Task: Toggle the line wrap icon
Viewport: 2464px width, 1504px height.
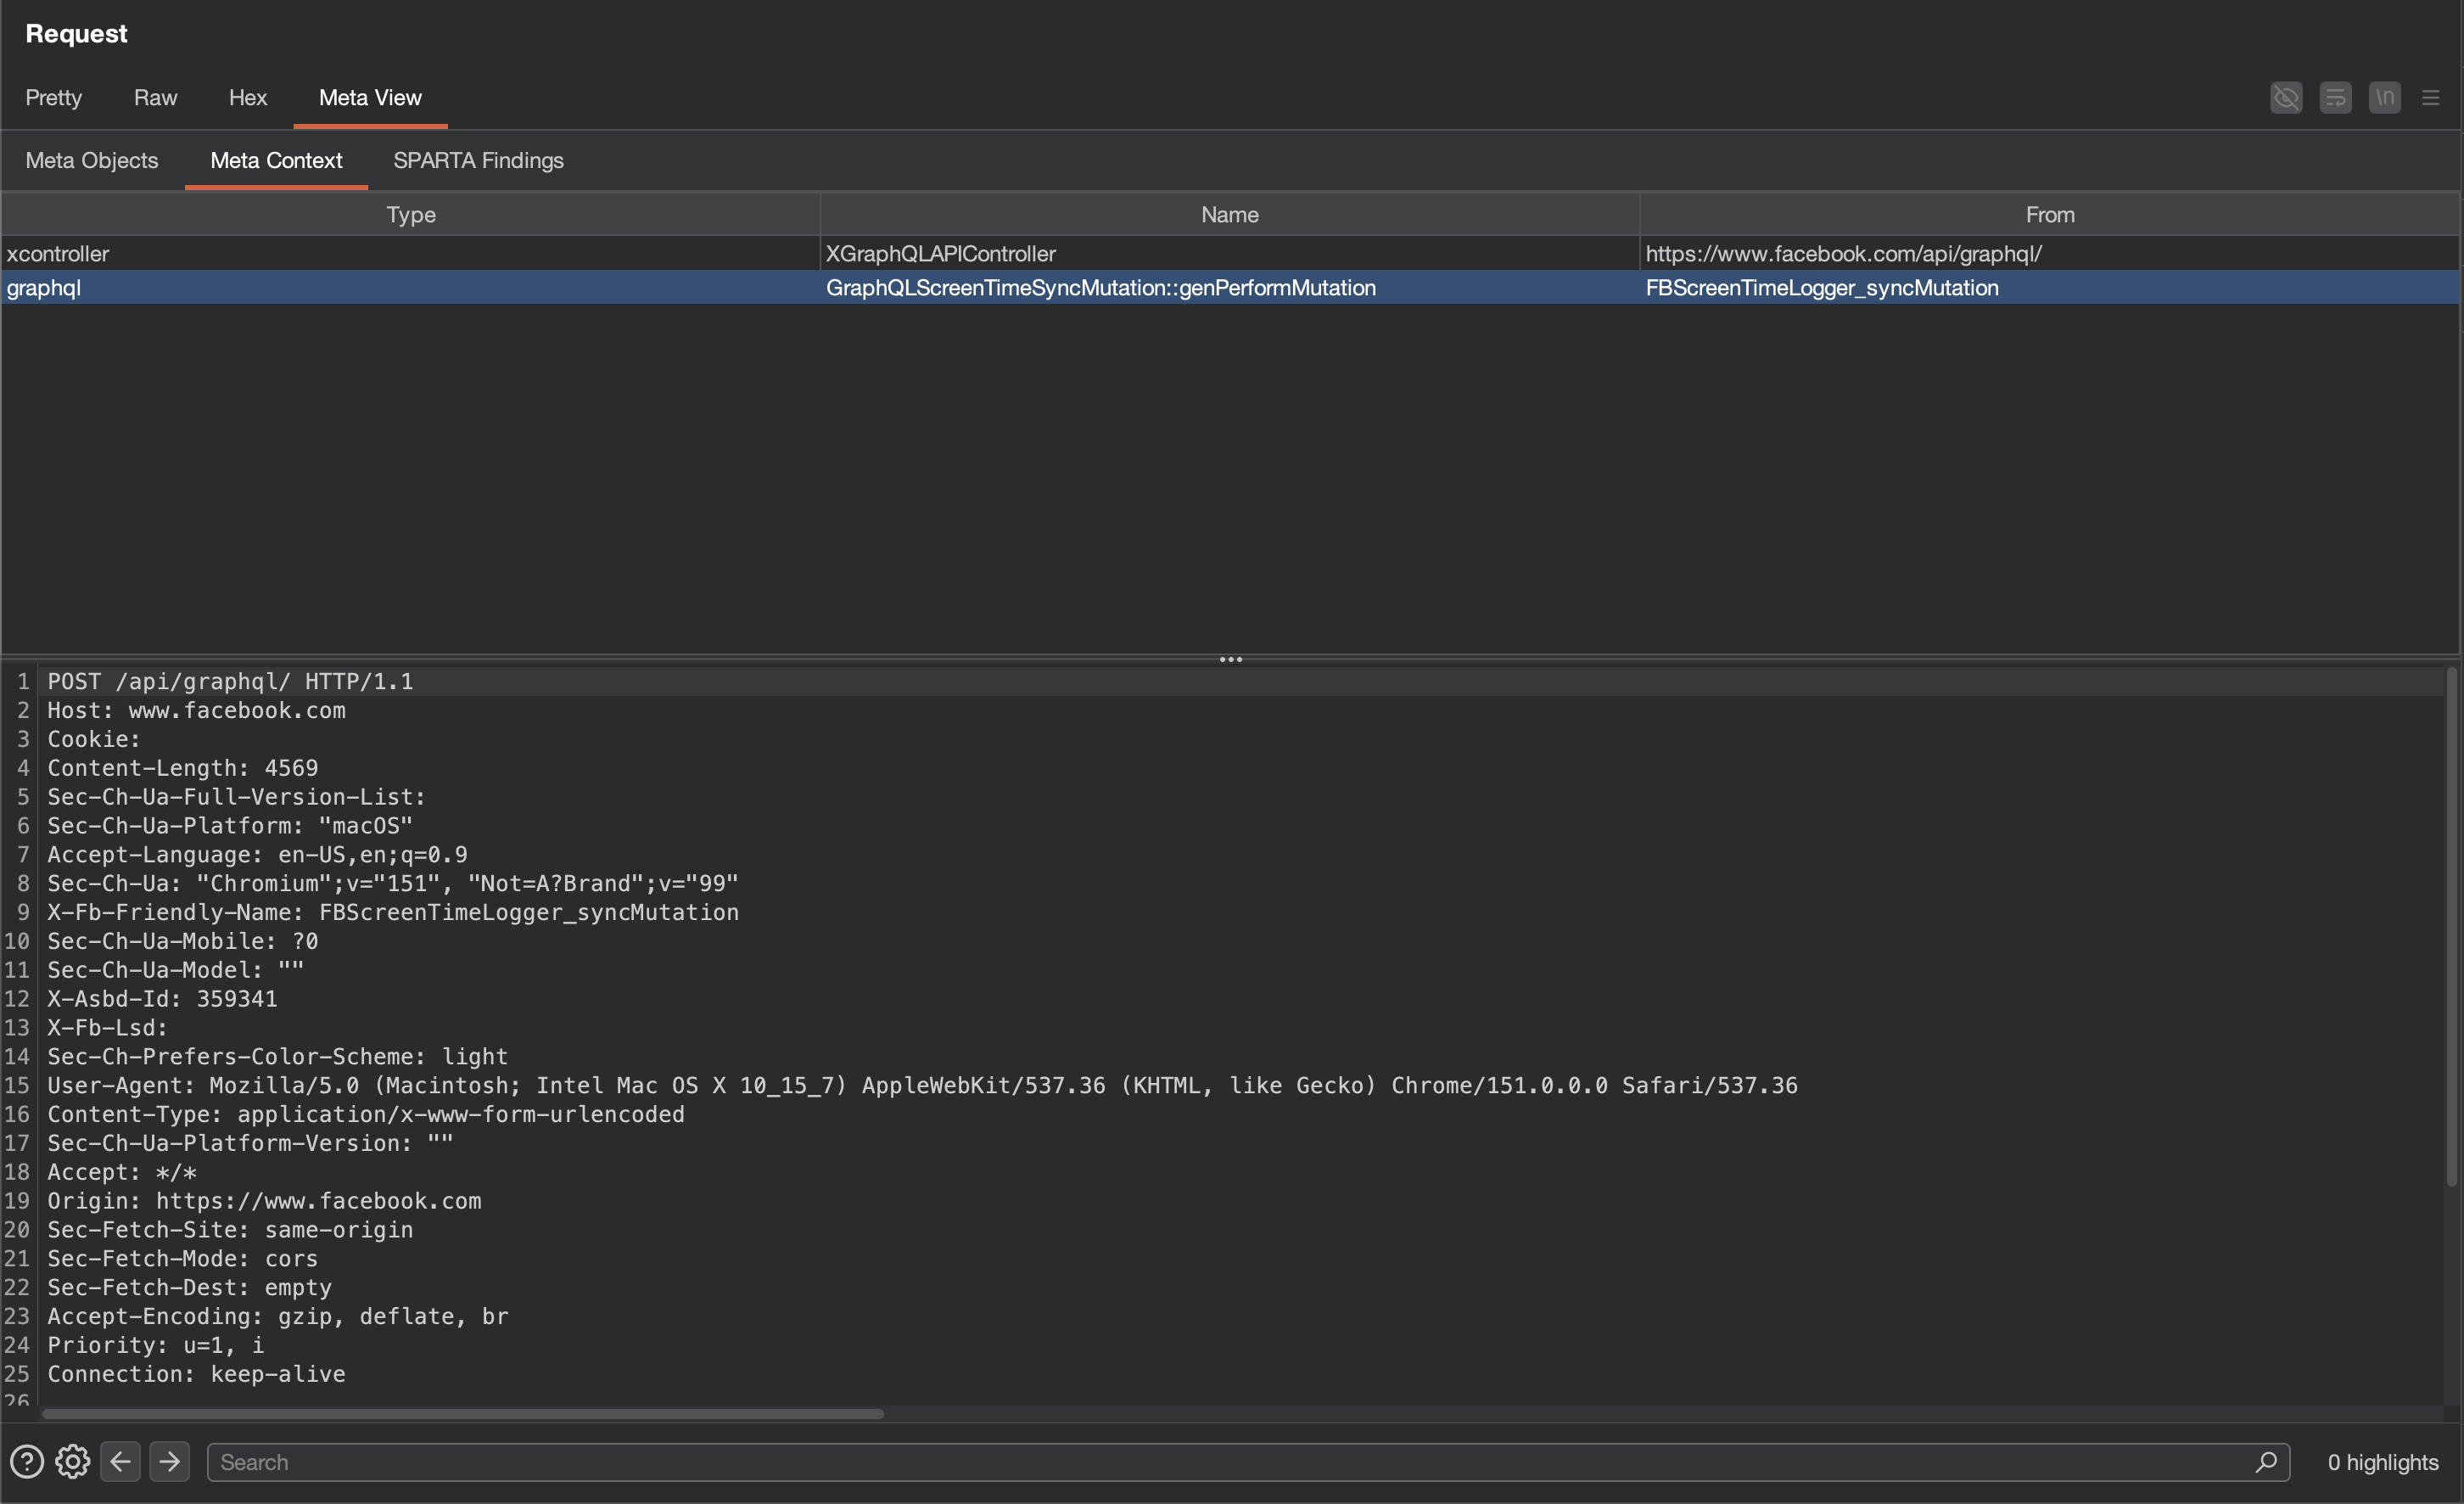Action: [2335, 97]
